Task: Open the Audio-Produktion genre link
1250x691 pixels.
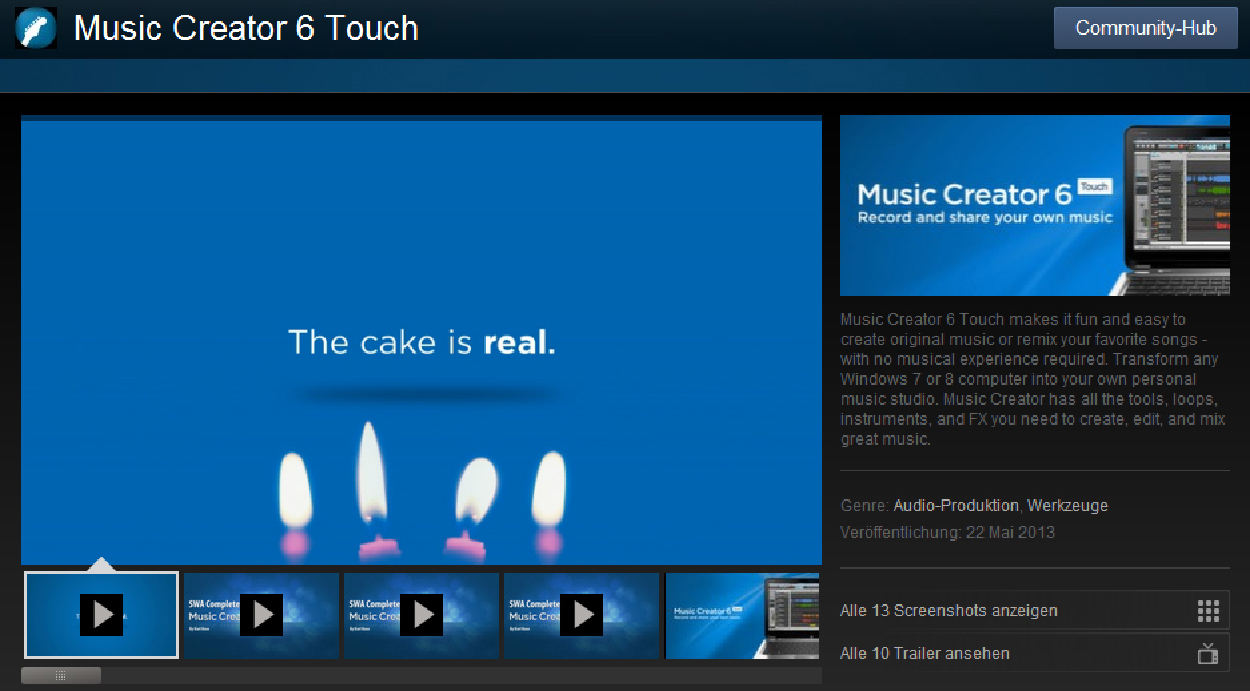Action: 956,506
